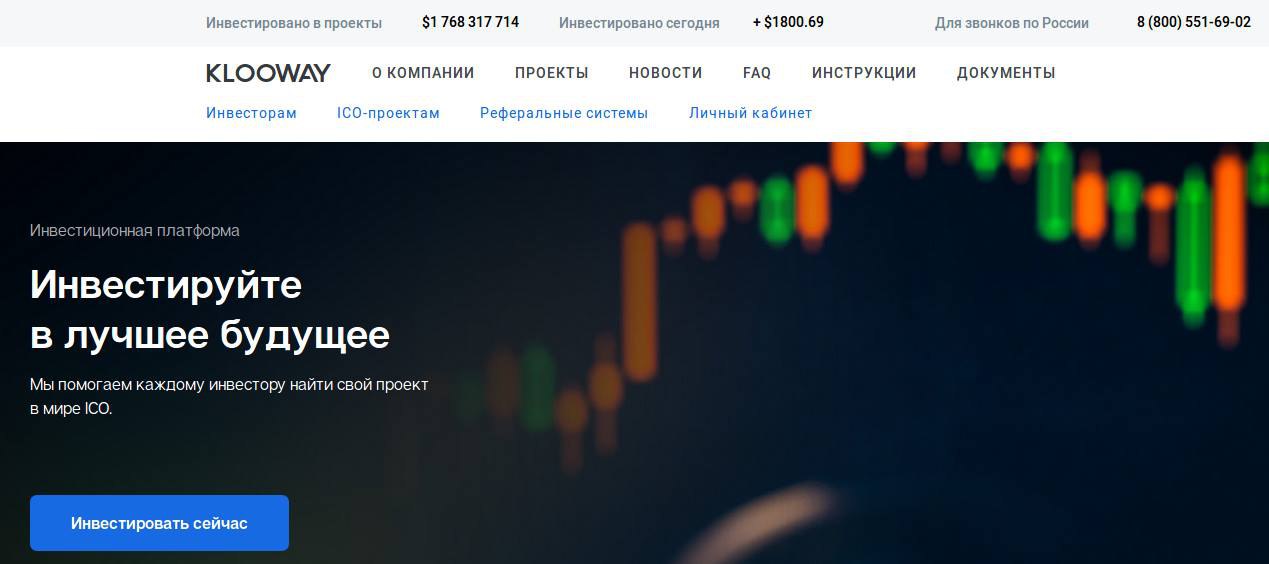Click the $1 768 317 714 invested amount

pos(470,22)
